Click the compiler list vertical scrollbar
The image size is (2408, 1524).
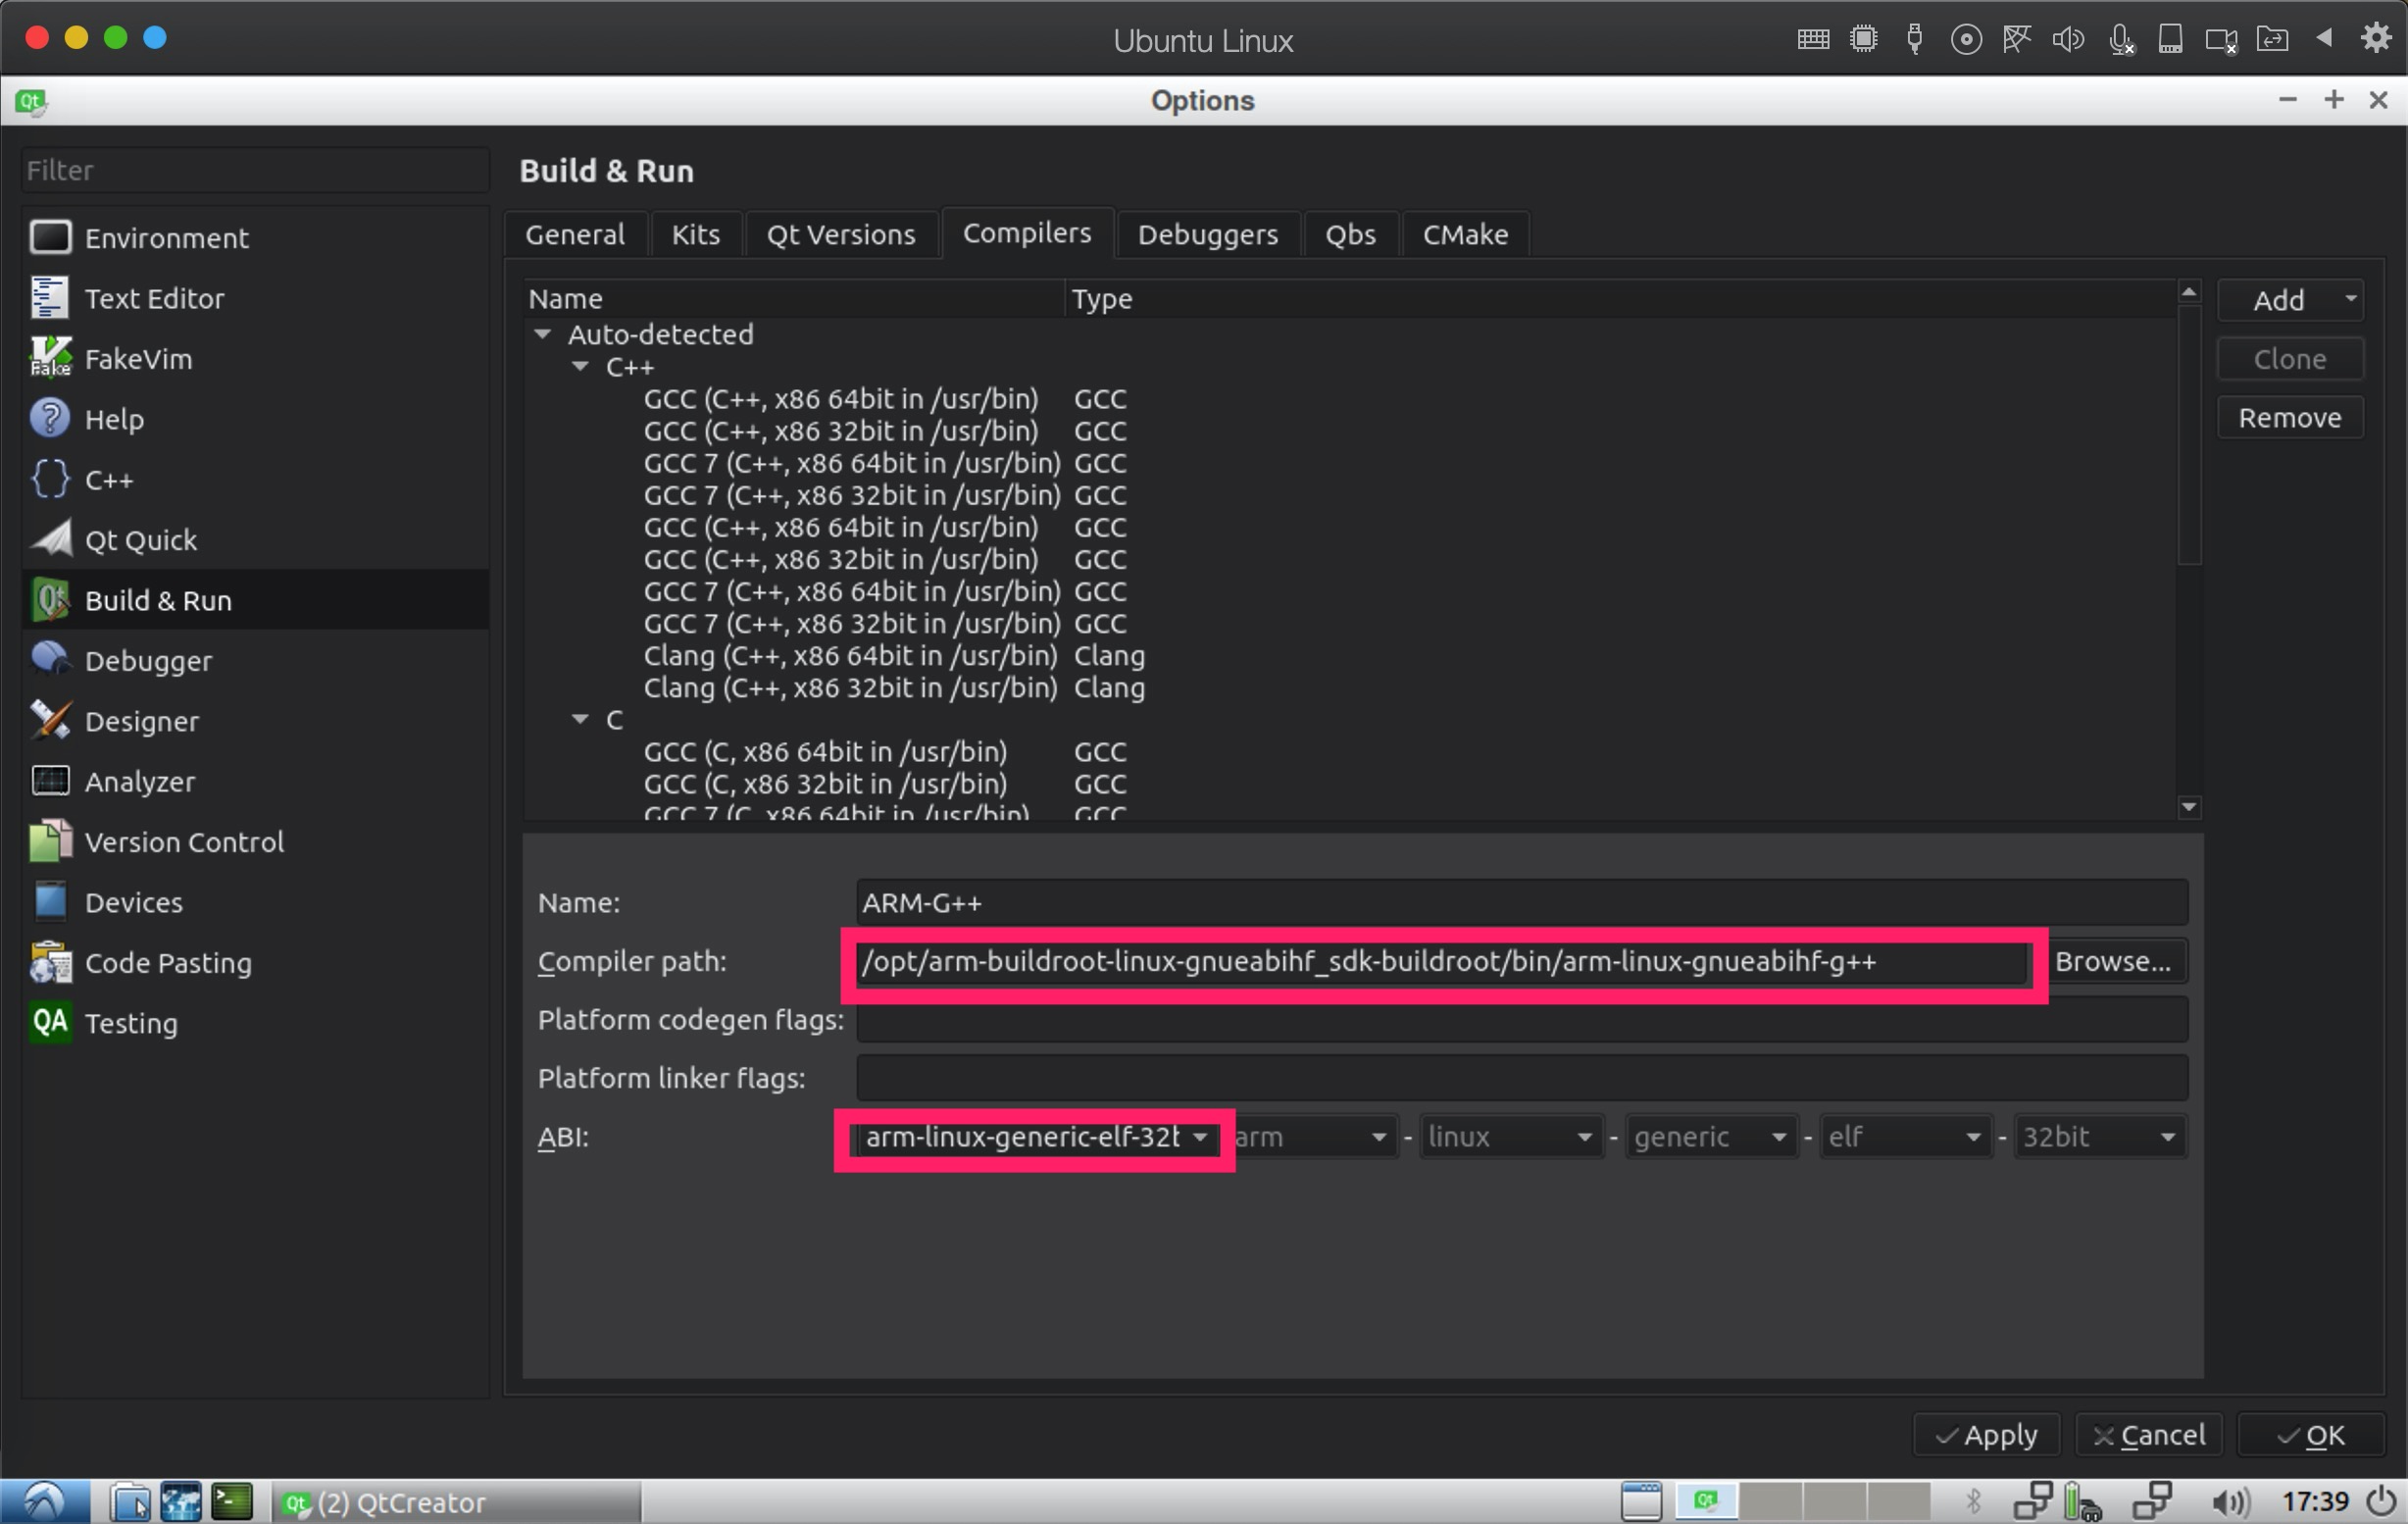point(2189,435)
